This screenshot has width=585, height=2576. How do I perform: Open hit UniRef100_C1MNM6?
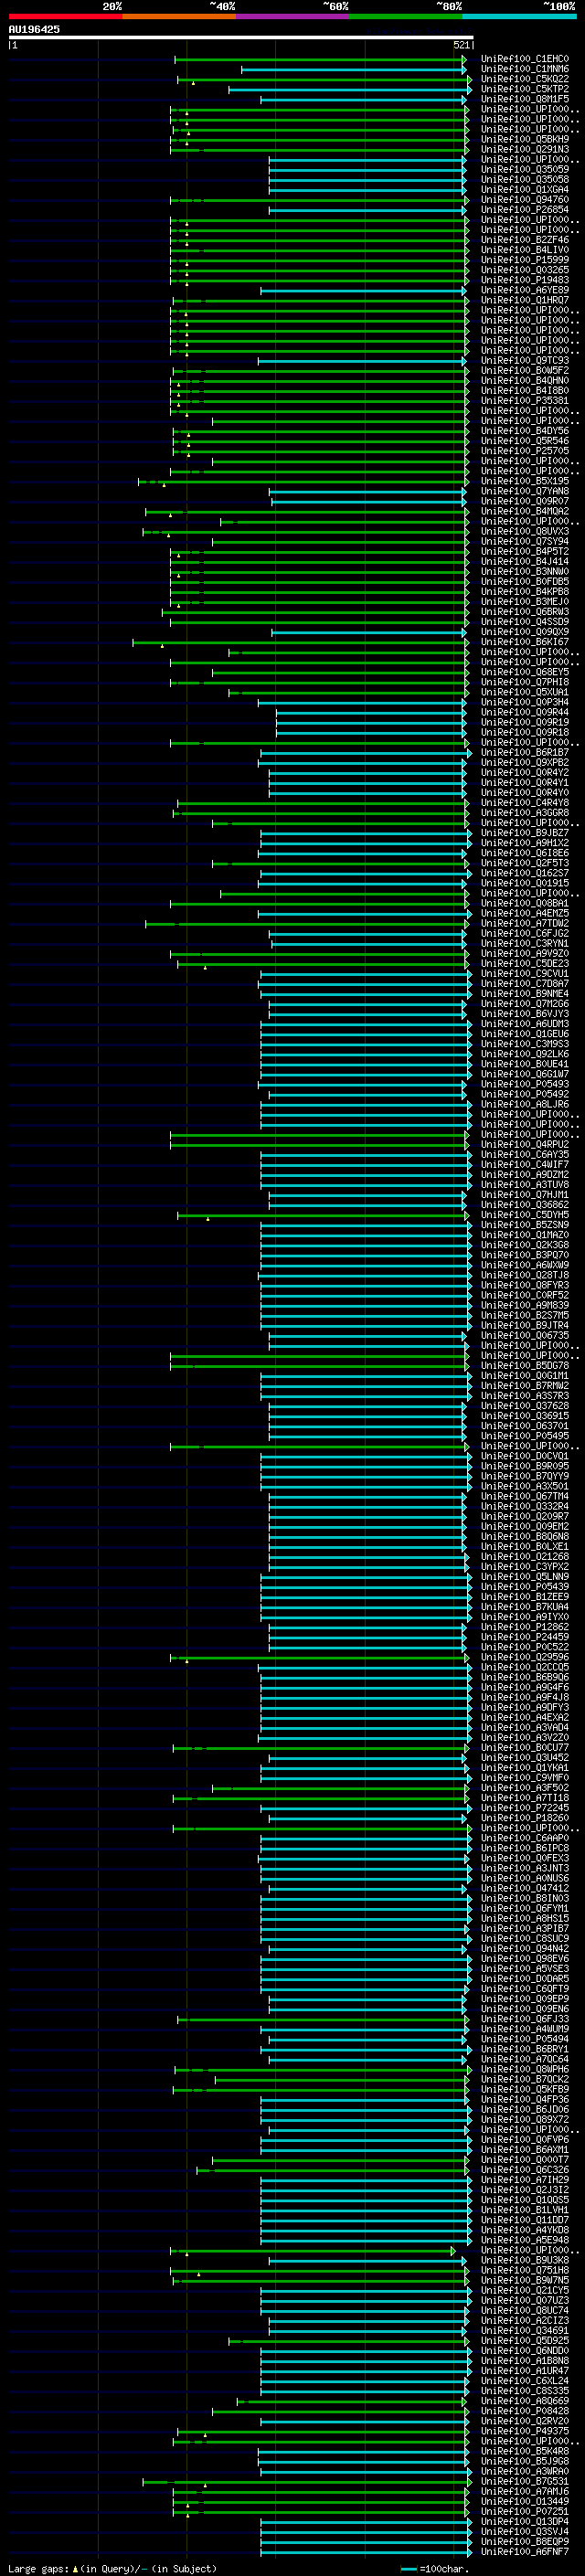point(525,69)
